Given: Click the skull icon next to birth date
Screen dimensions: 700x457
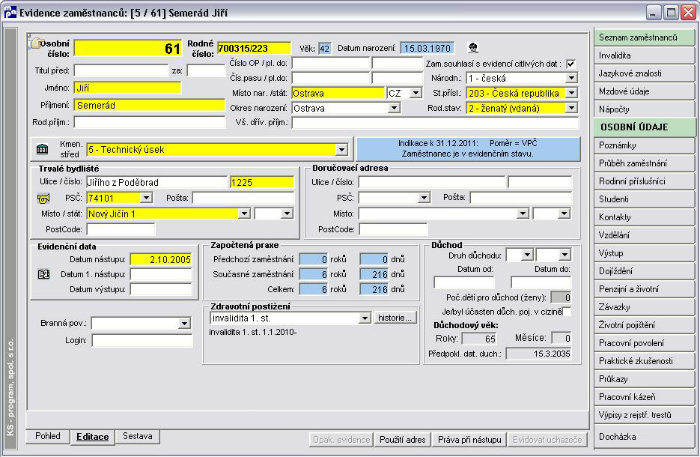Looking at the screenshot, I should tap(473, 47).
